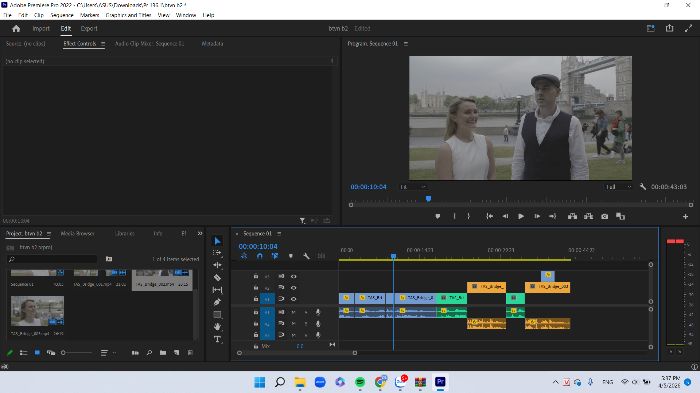
Task: Select the Selection tool in the tools panel
Action: pyautogui.click(x=217, y=241)
